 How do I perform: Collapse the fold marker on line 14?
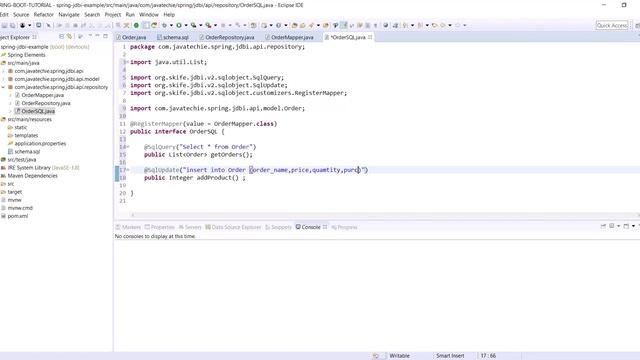[127, 147]
